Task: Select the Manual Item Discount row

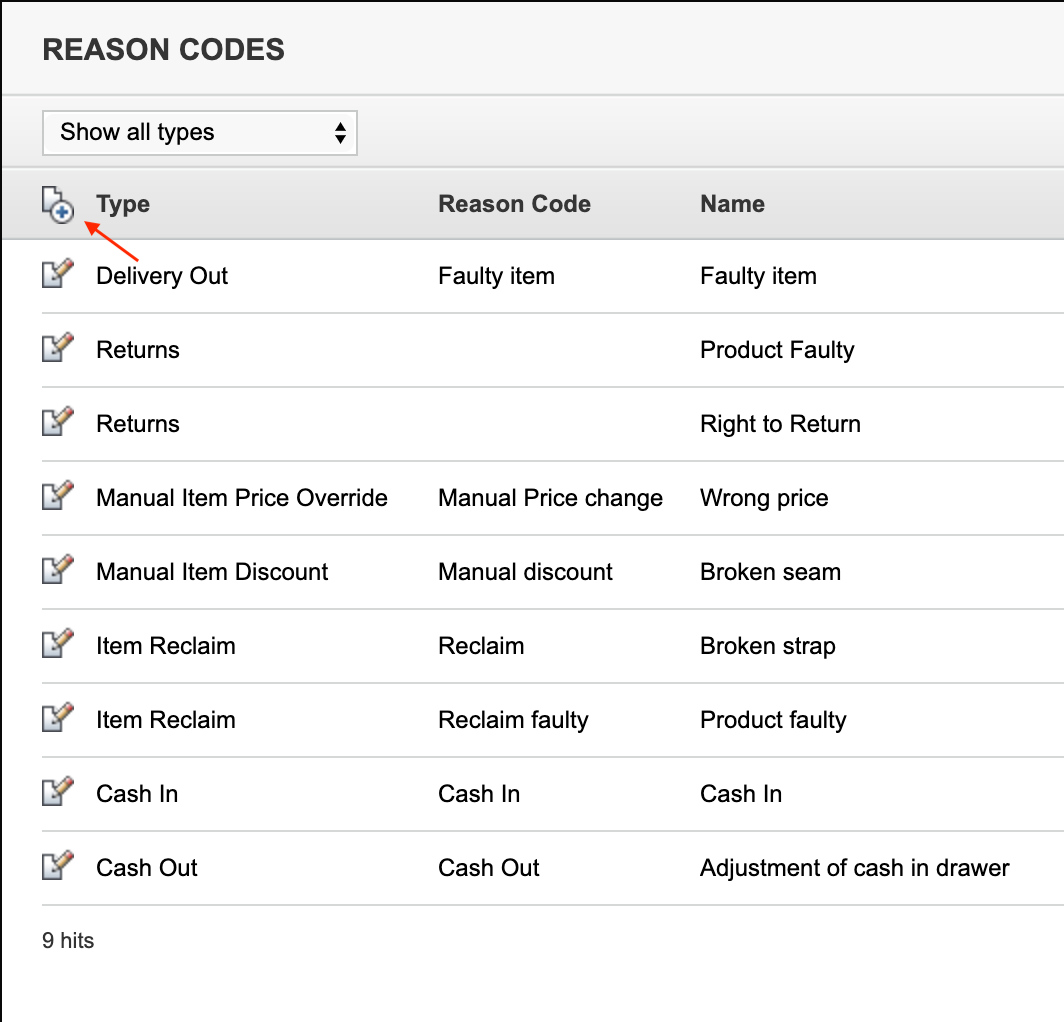Action: tap(211, 571)
